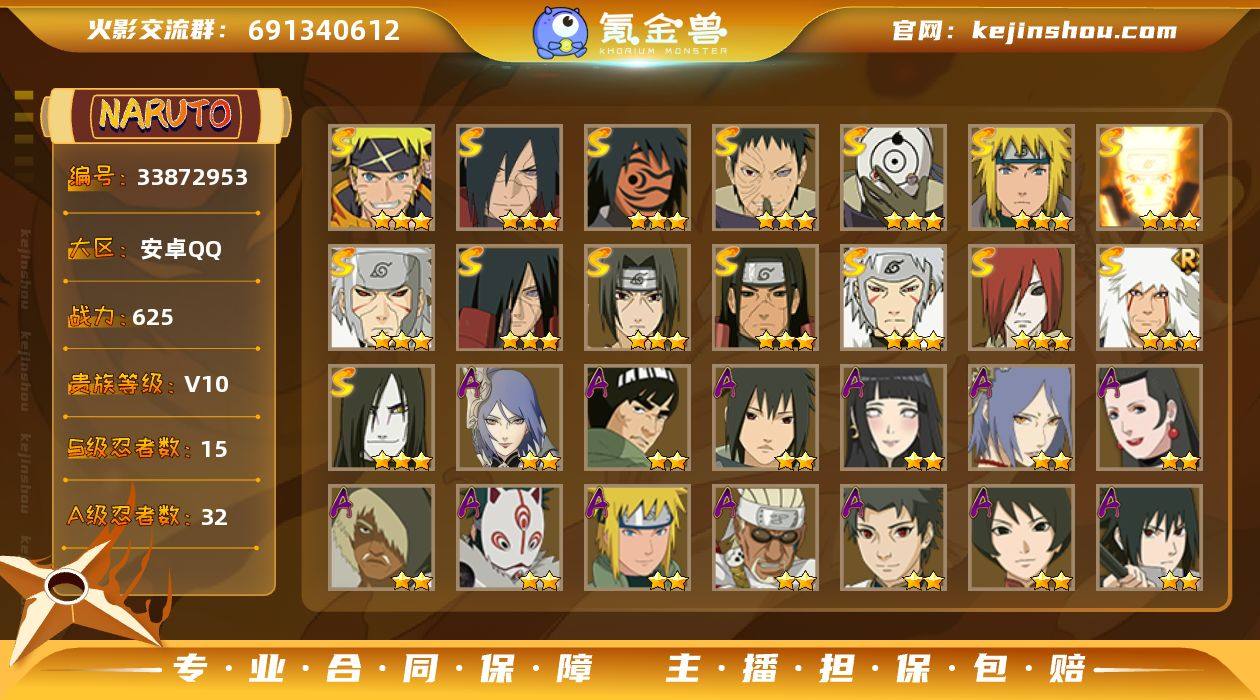
Task: Click the group number 691340612
Action: (x=324, y=31)
